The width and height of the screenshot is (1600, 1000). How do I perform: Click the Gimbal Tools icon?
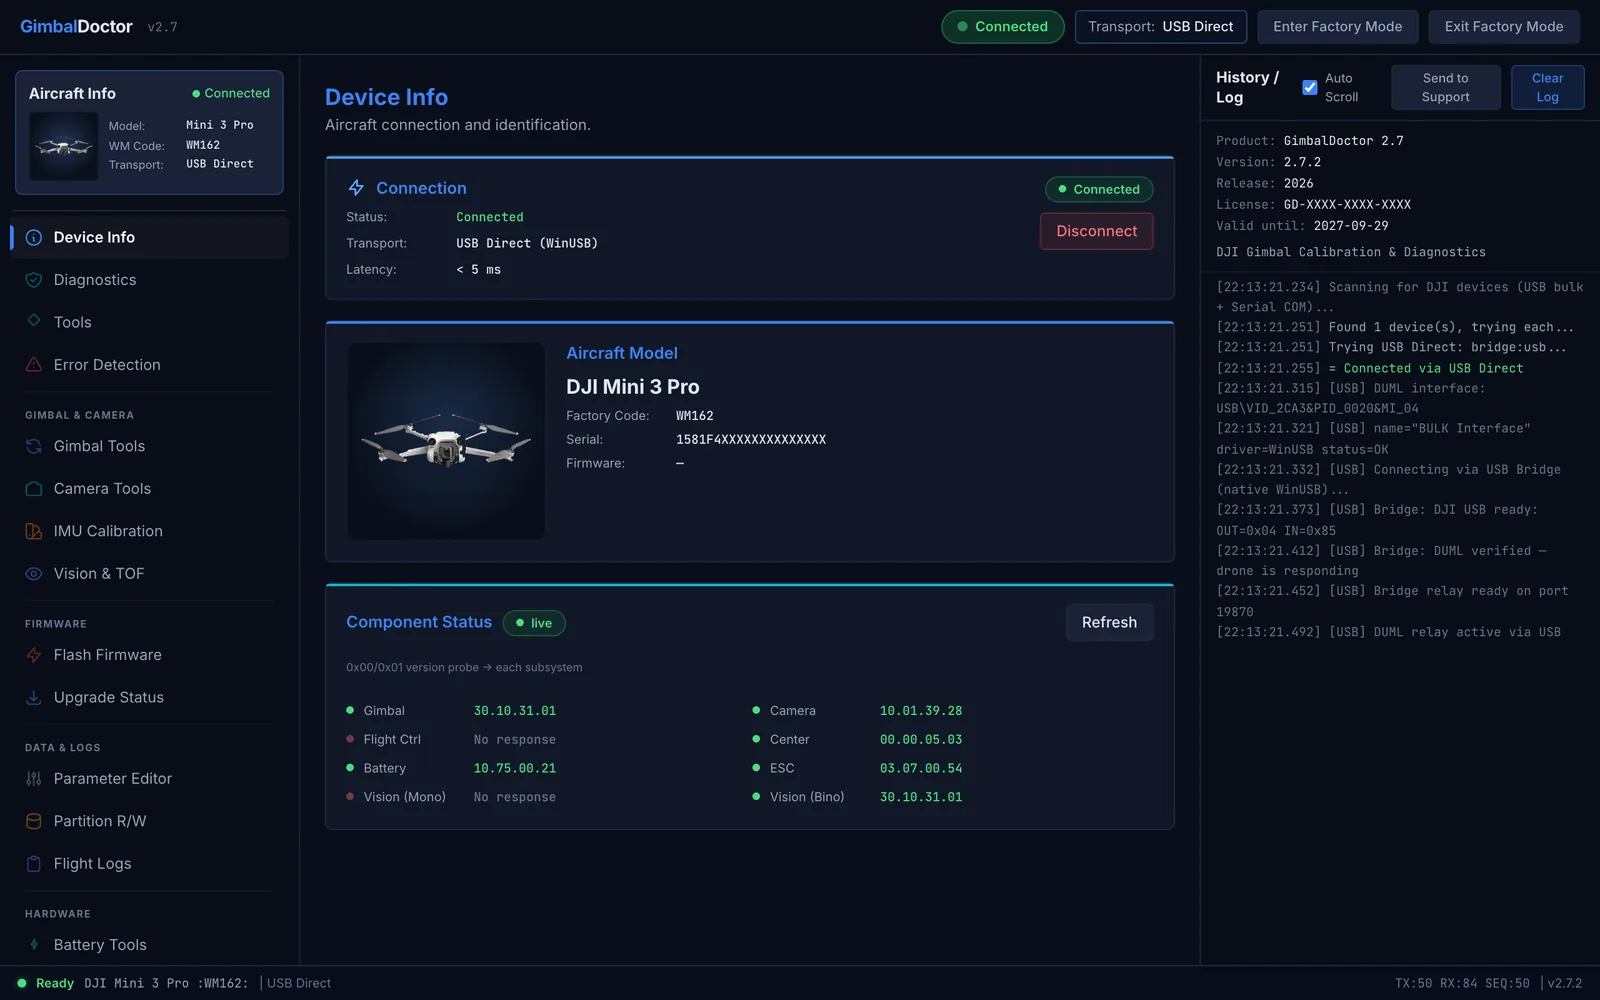(x=34, y=446)
